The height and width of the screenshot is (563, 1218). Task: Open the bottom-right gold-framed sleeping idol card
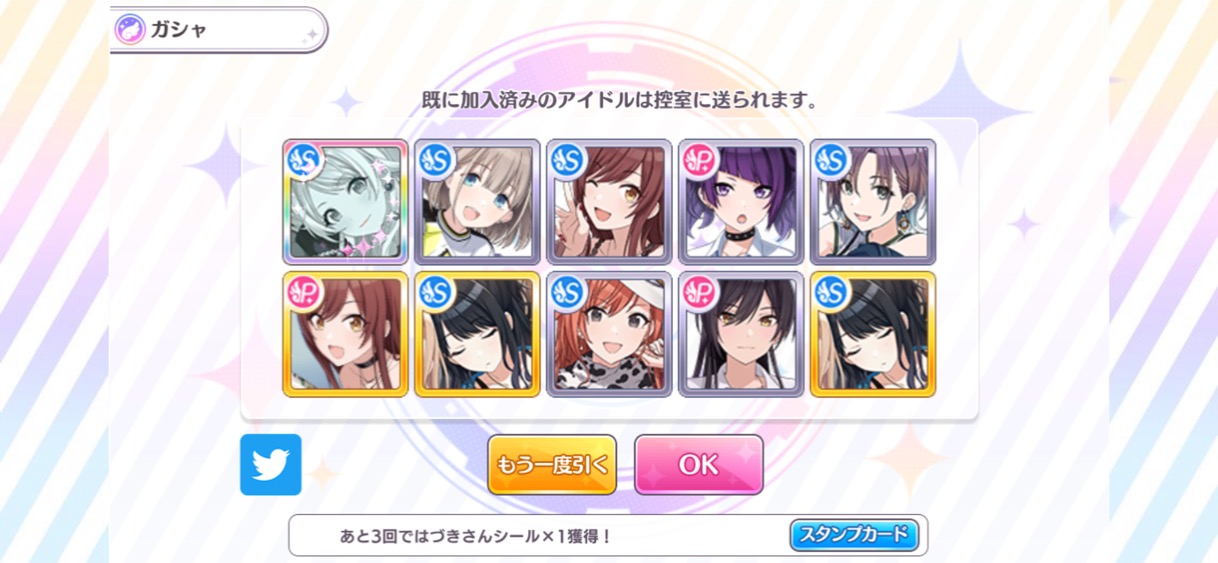click(x=873, y=334)
